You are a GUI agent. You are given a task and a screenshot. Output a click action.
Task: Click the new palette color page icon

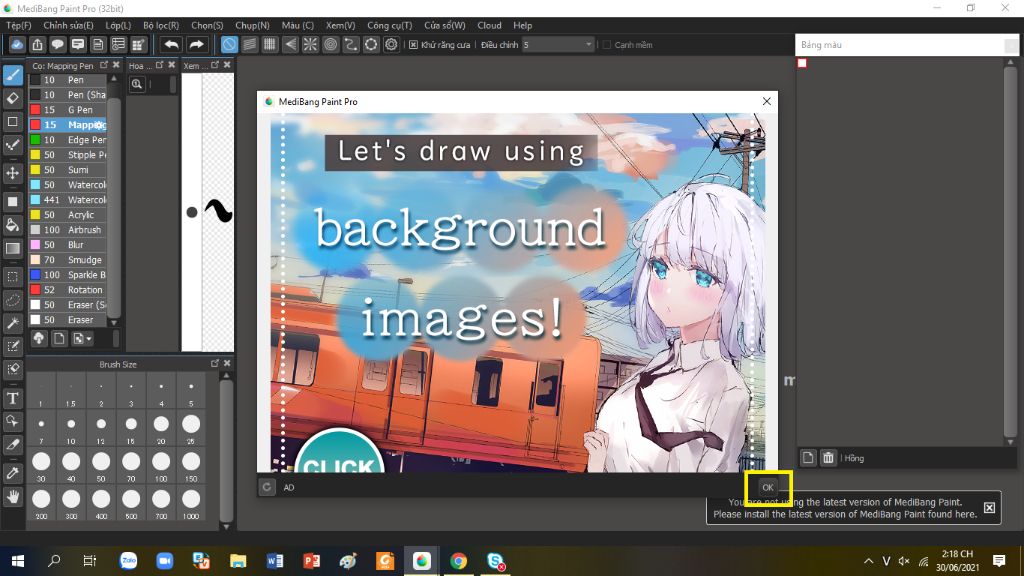808,458
